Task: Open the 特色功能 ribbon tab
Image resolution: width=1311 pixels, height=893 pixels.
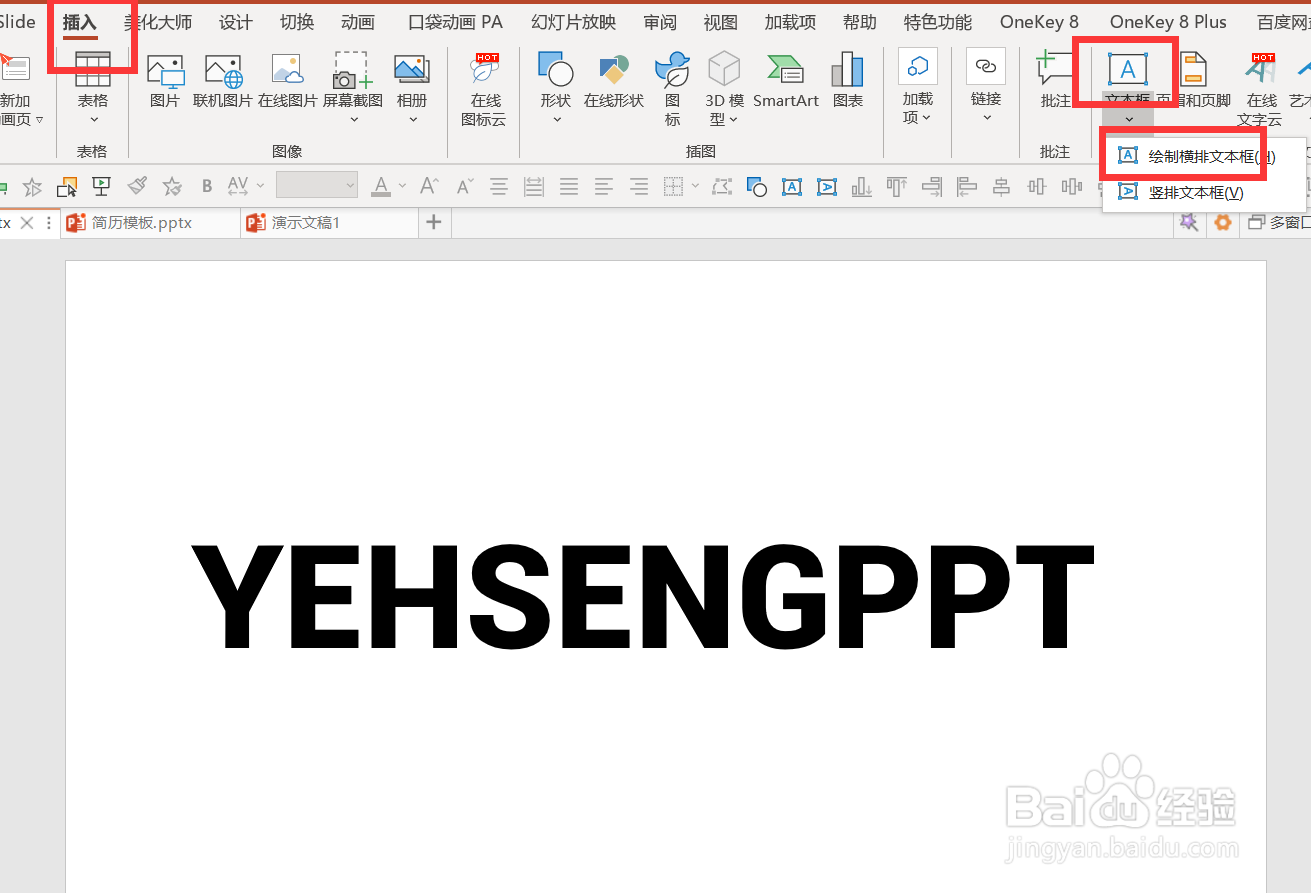Action: [938, 22]
